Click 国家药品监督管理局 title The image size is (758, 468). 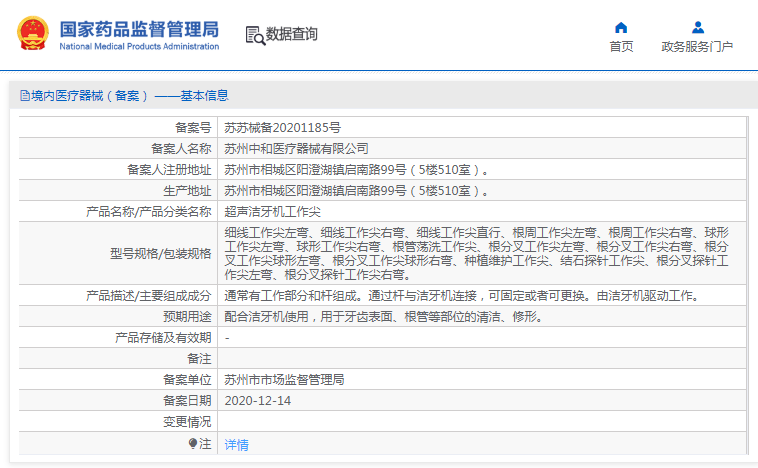click(139, 29)
